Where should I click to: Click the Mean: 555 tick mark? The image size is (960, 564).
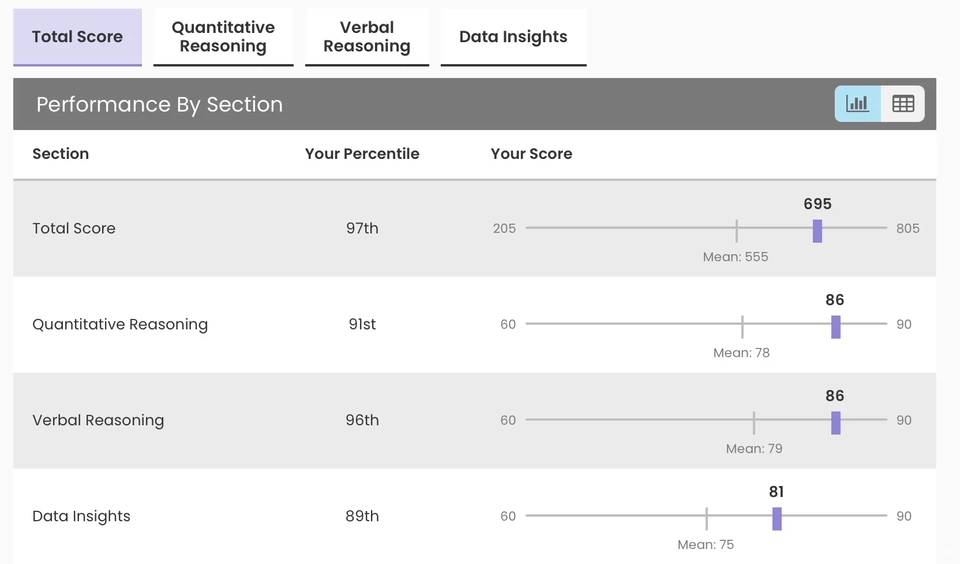(x=737, y=231)
